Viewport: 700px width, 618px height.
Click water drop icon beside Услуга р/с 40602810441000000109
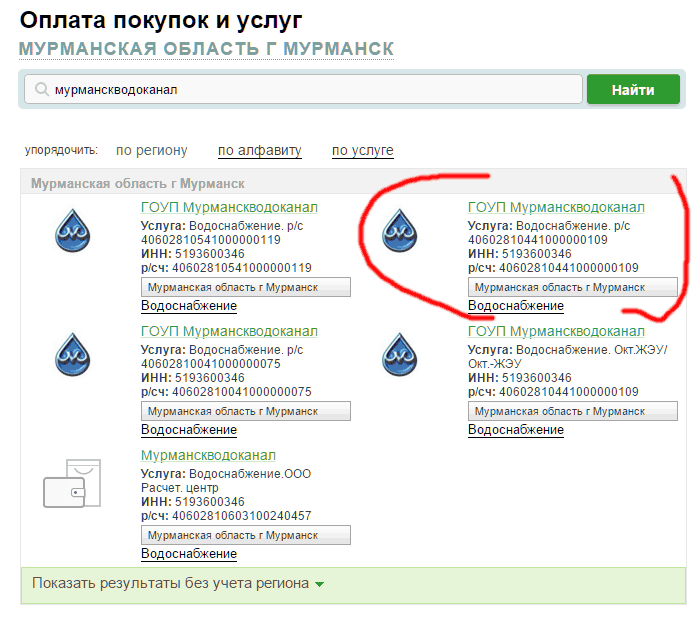(x=400, y=230)
